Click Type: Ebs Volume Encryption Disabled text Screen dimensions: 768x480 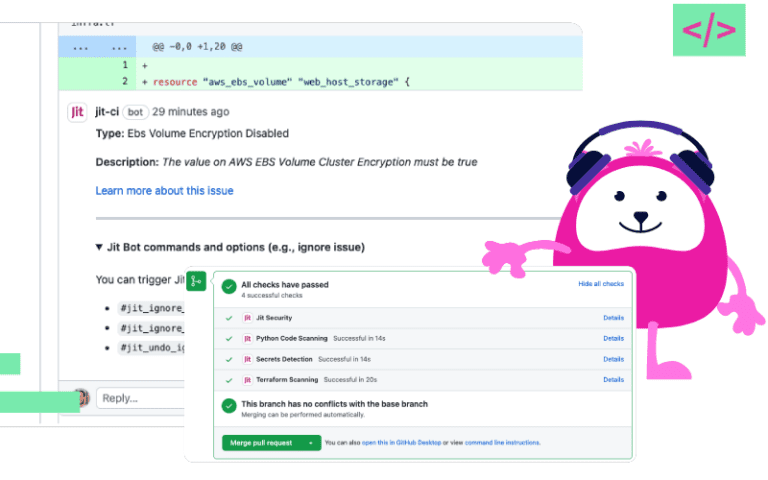click(x=192, y=134)
